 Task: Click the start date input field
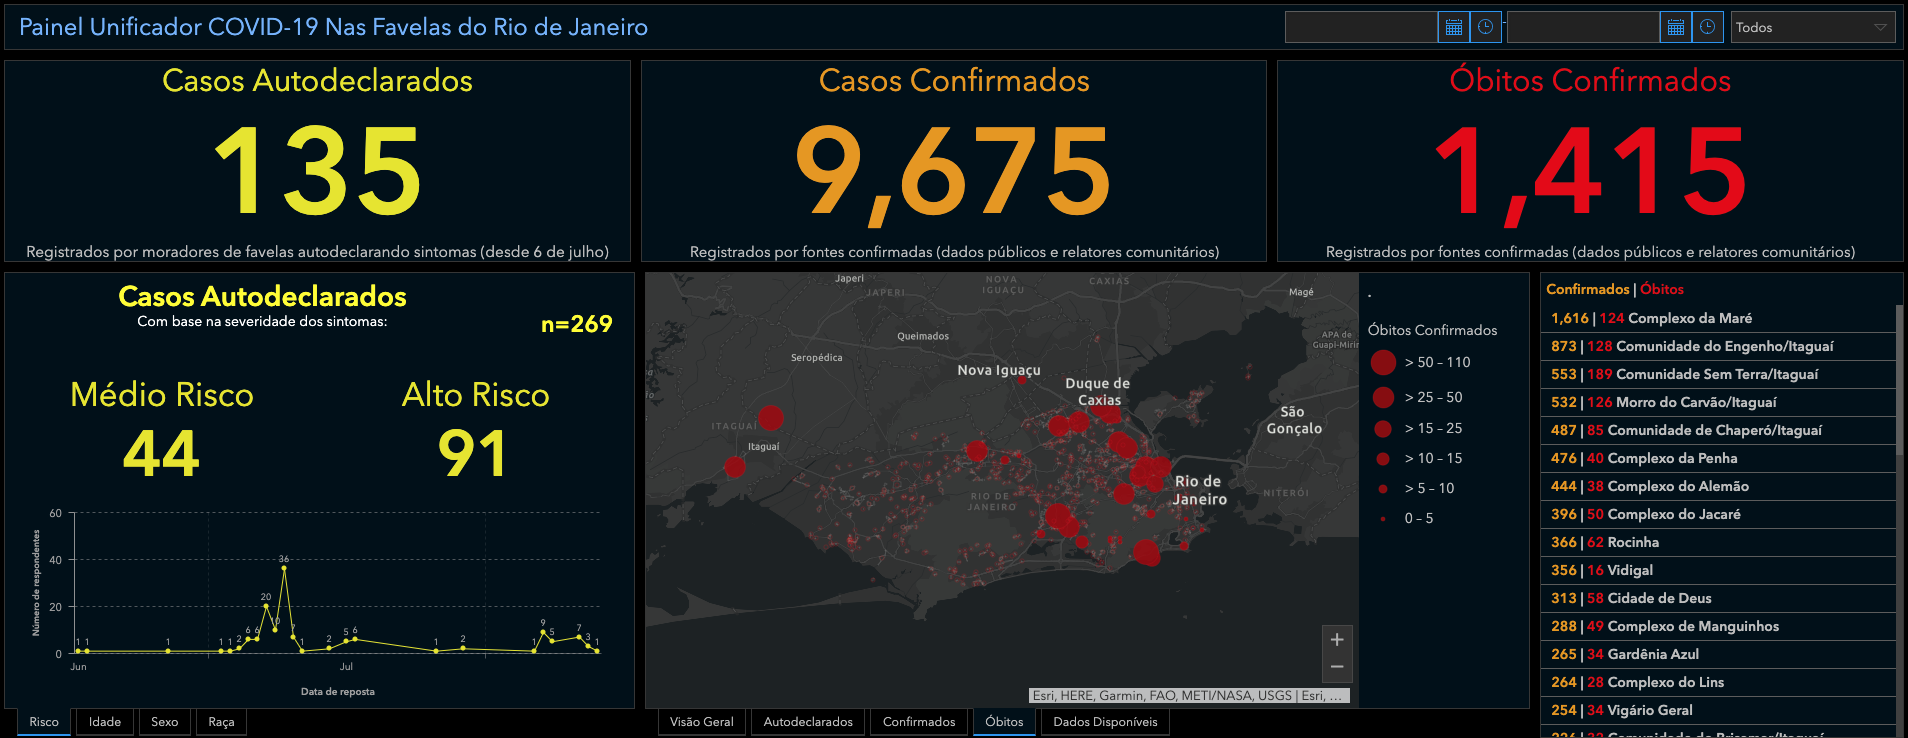point(1361,27)
